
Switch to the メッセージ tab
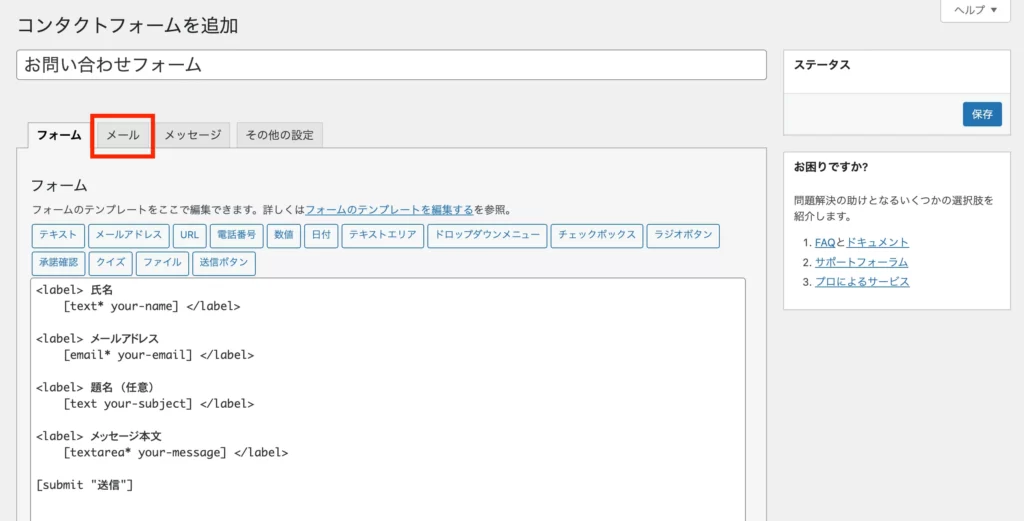click(192, 135)
